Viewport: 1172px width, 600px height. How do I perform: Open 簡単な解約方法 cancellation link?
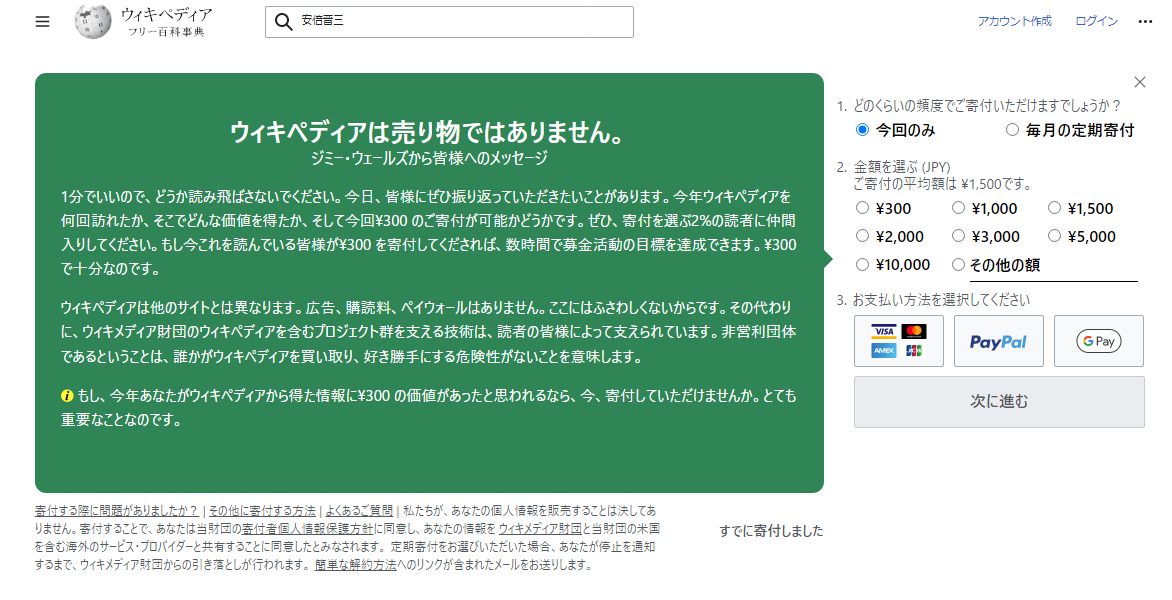pyautogui.click(x=355, y=566)
